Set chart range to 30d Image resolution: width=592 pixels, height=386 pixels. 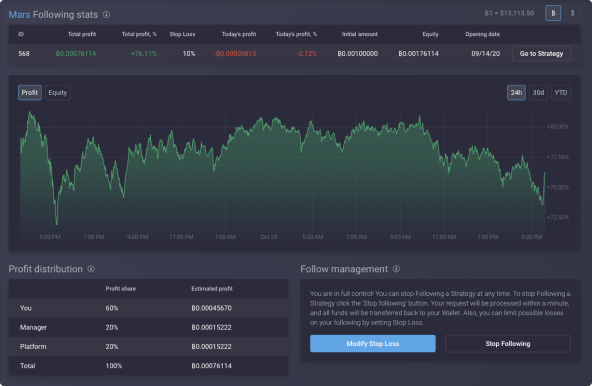pyautogui.click(x=538, y=93)
